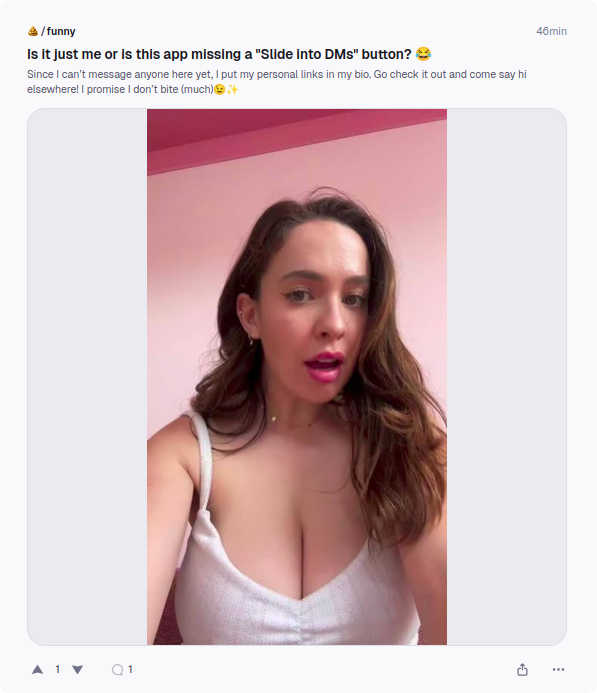Open the woman's video thumbnail
597x693 pixels.
click(x=297, y=377)
